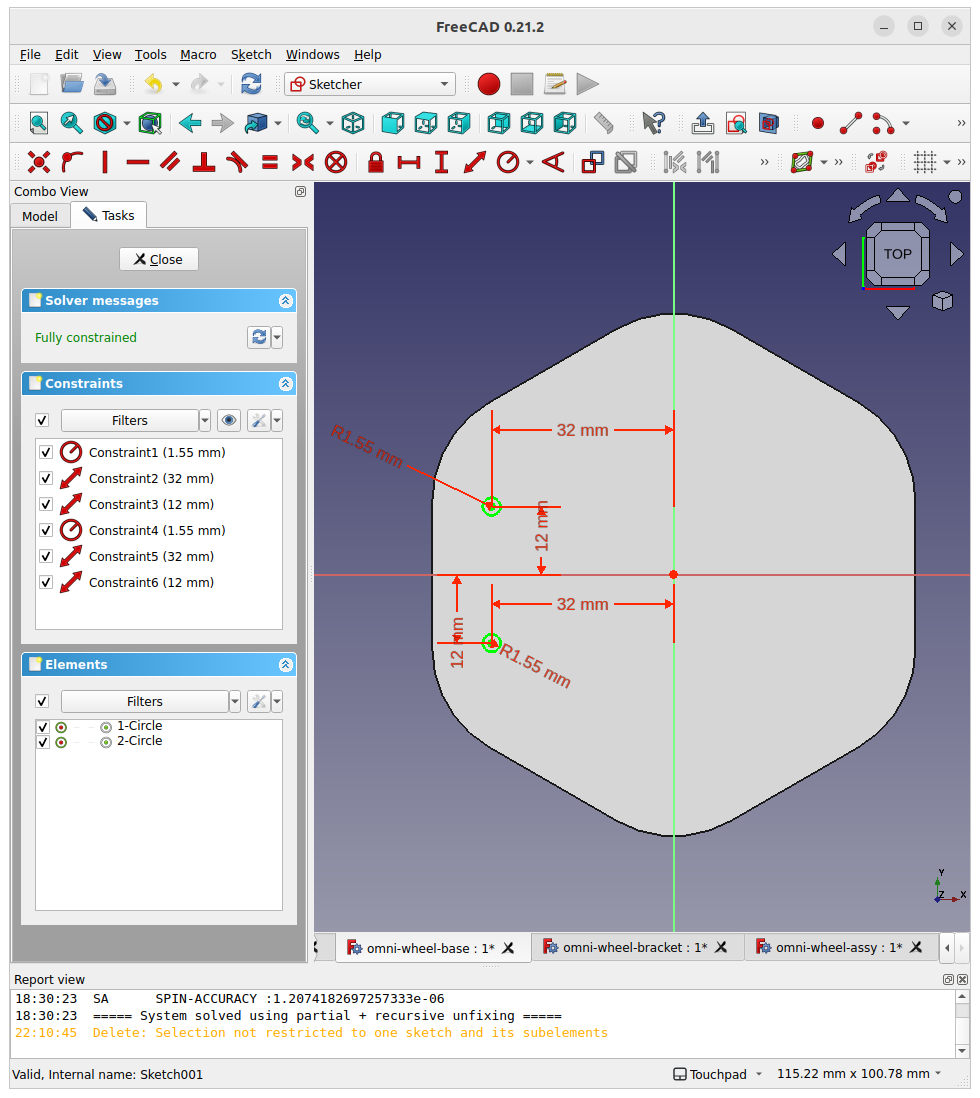980x1098 pixels.
Task: Open the Undo history dropdown arrow
Action: [x=176, y=84]
